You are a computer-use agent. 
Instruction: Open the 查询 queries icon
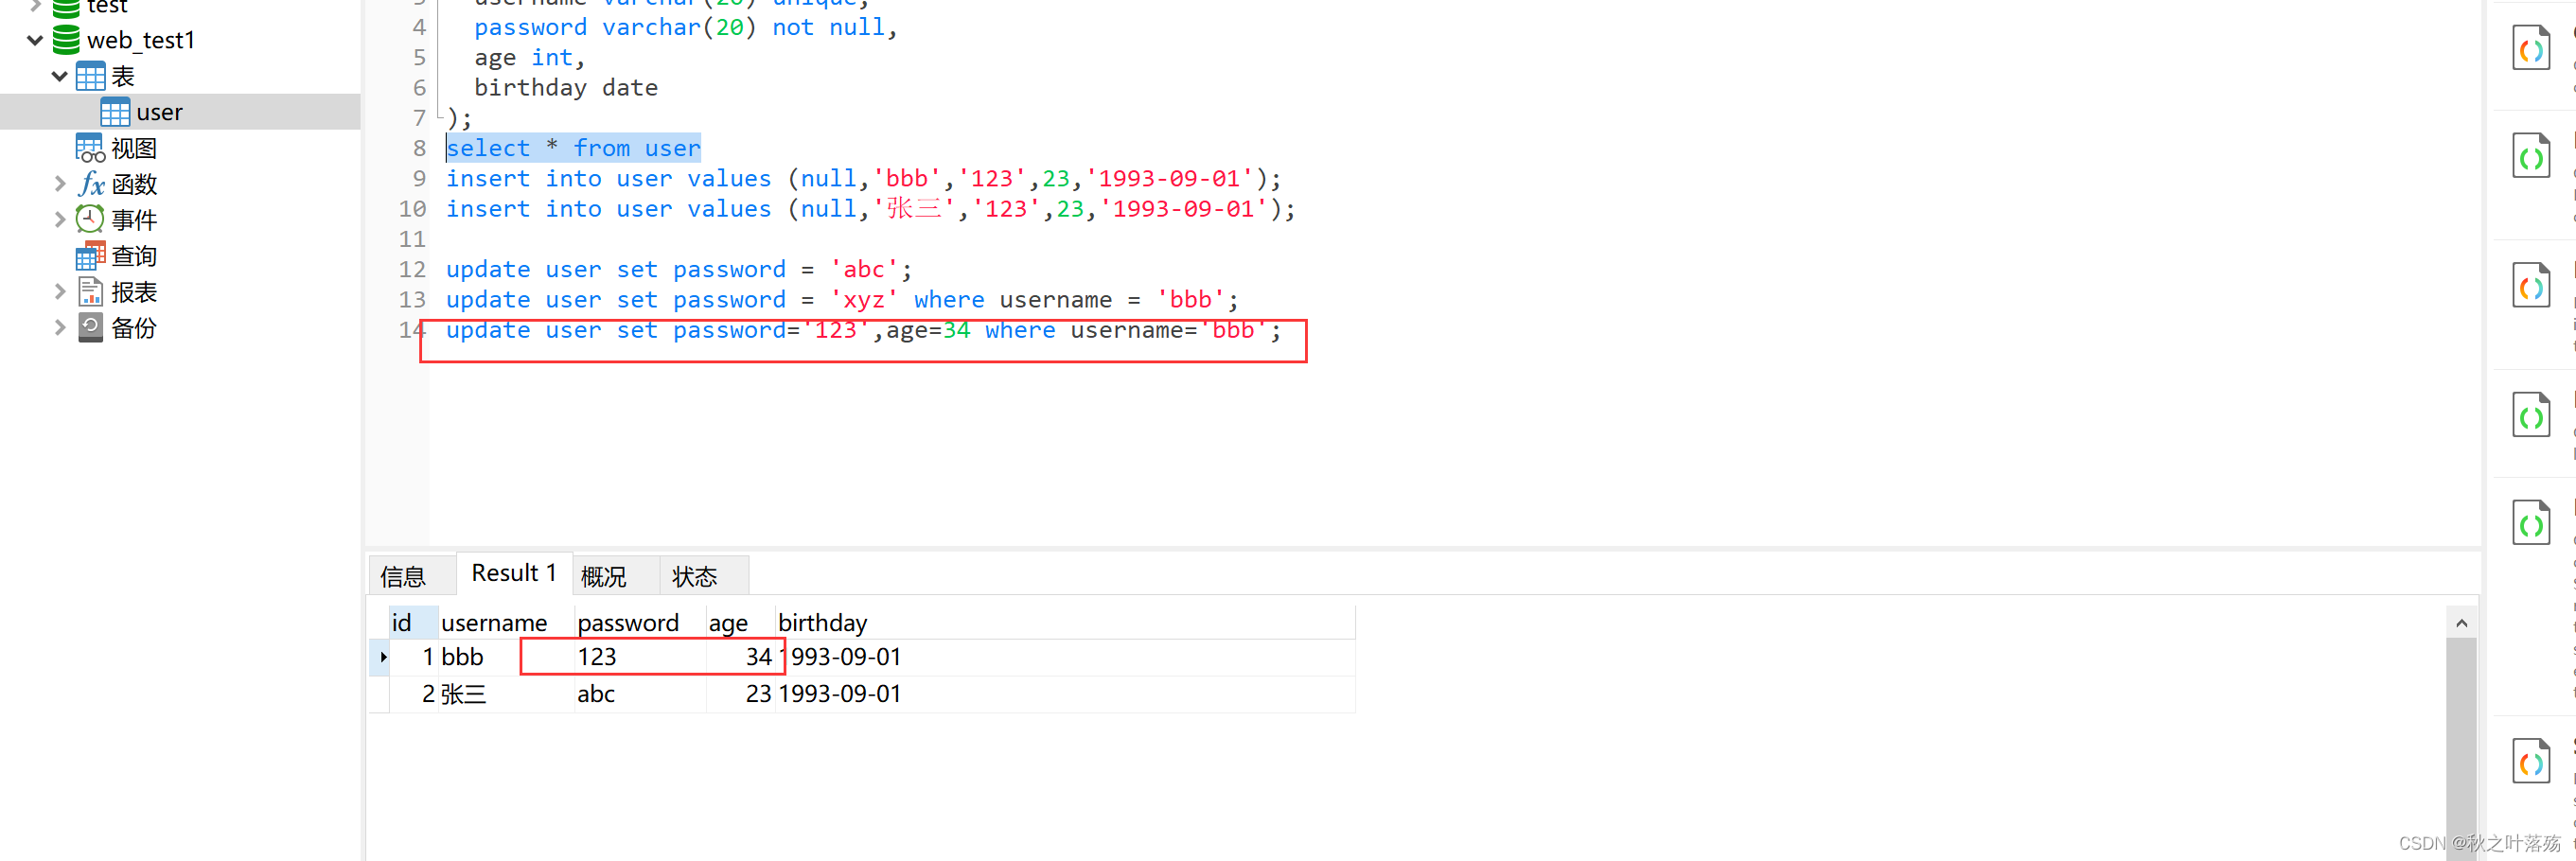(x=90, y=256)
